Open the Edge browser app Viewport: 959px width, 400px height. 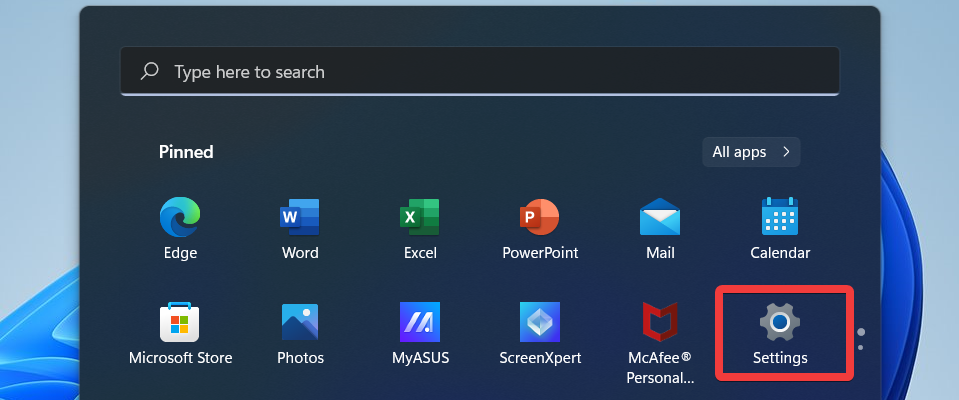pyautogui.click(x=180, y=228)
